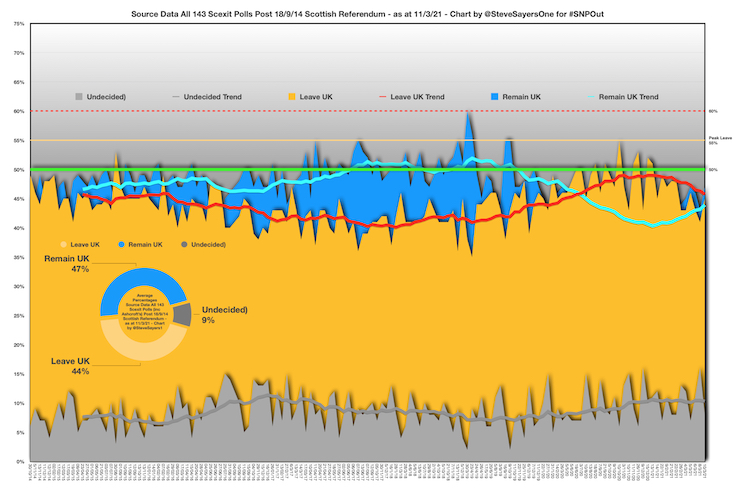Click the grey Undecided legend square at top
Screen dimensions: 740x494
(x=77, y=96)
